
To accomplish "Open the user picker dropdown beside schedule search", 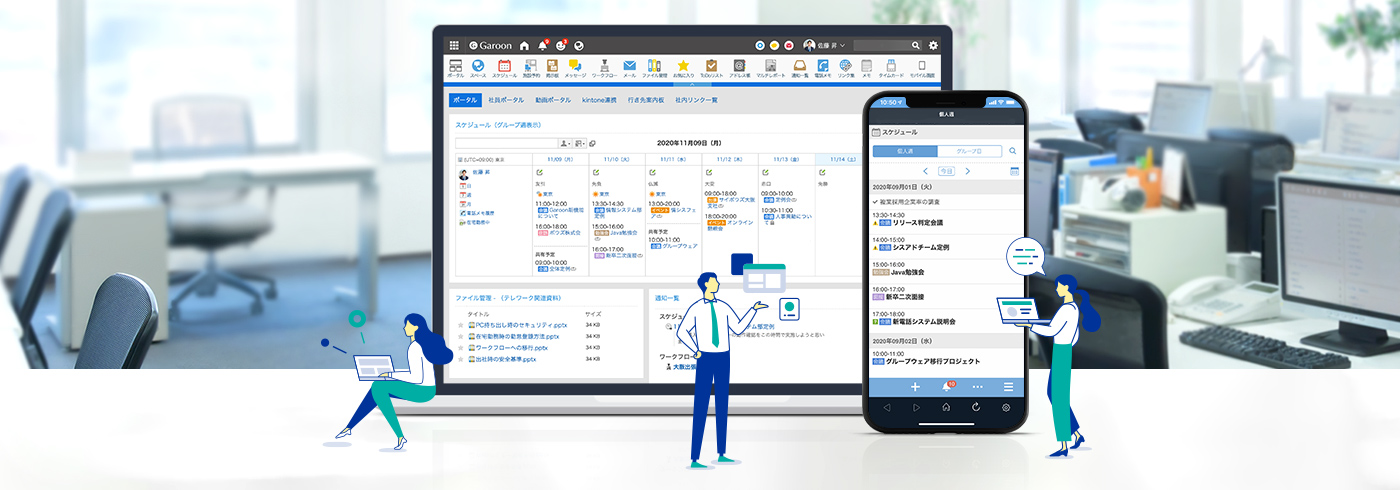I will 565,143.
